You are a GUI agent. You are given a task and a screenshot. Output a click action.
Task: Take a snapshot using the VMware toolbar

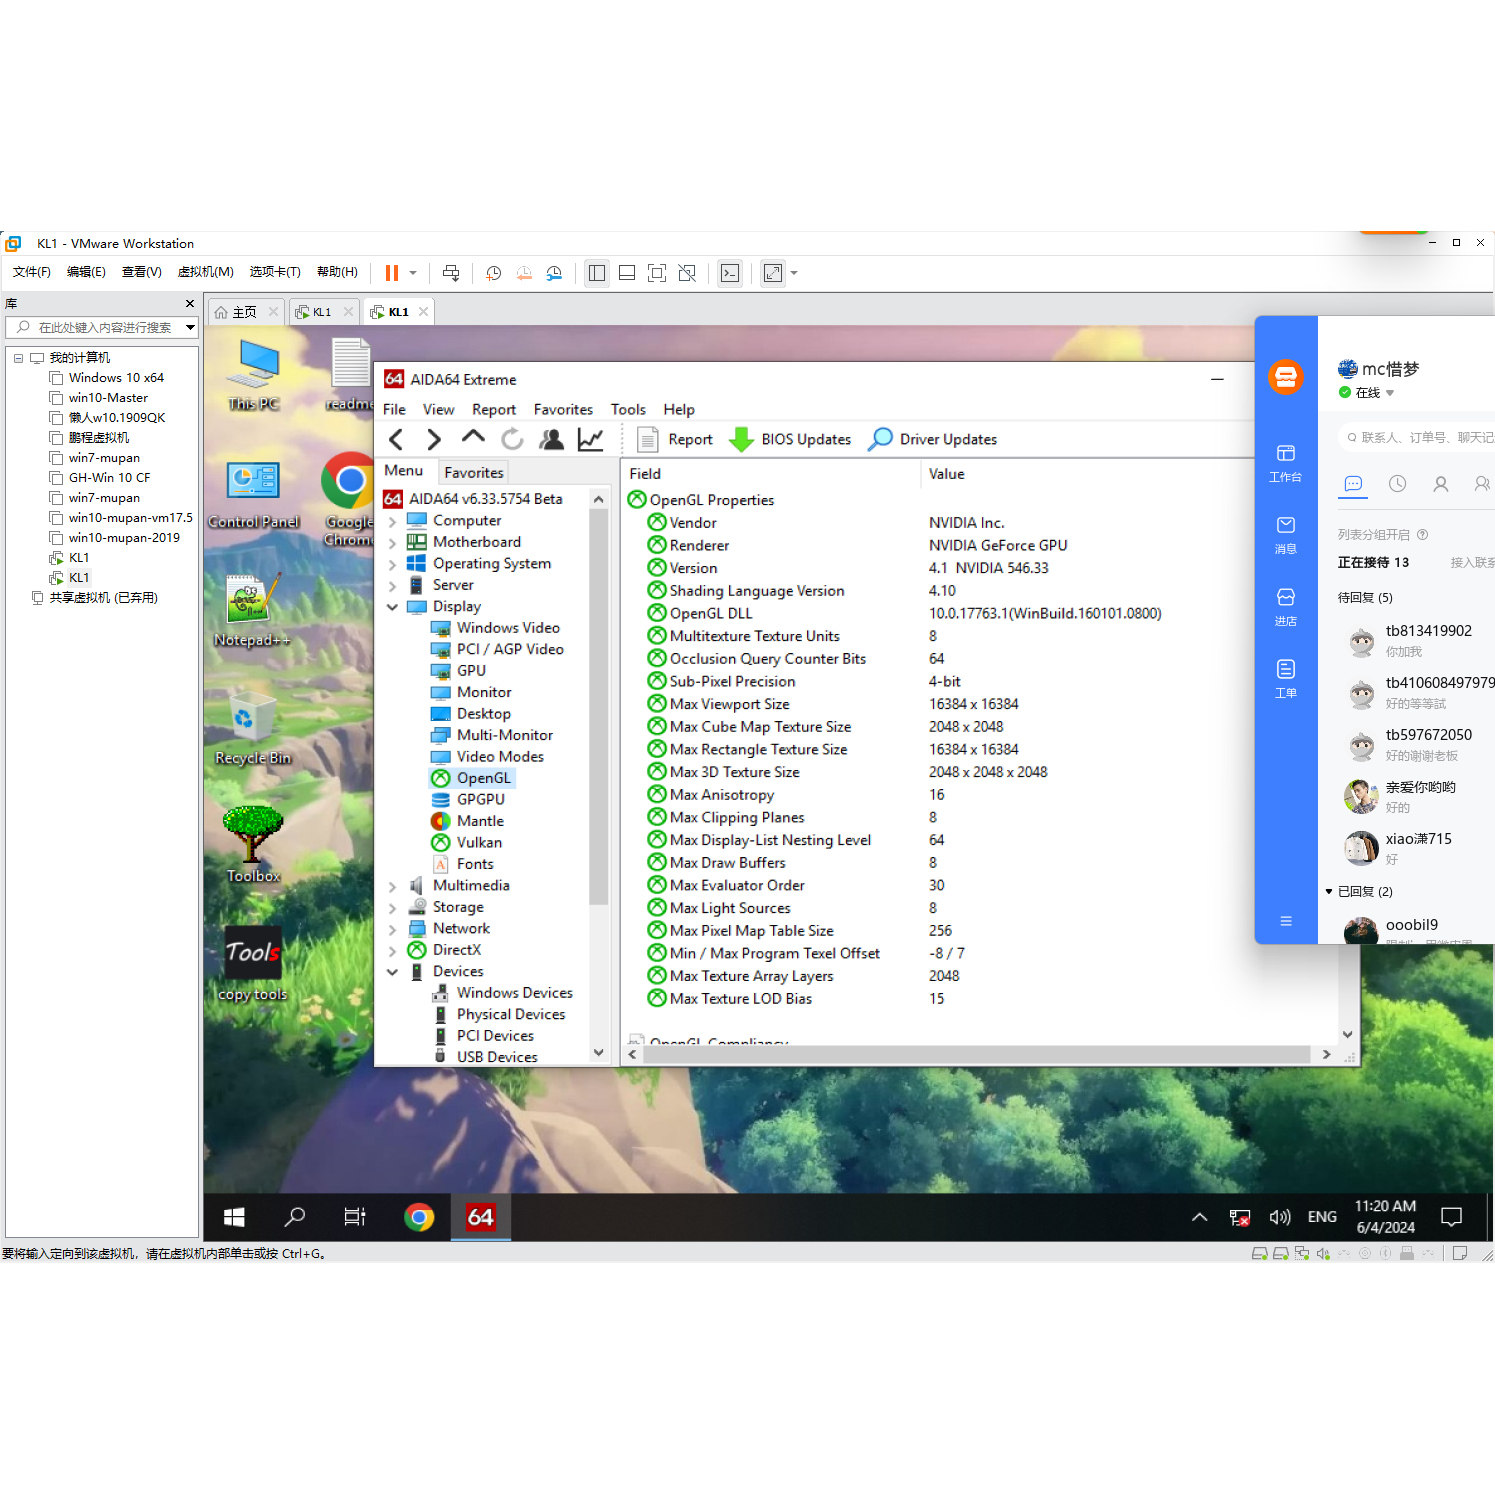(x=494, y=273)
